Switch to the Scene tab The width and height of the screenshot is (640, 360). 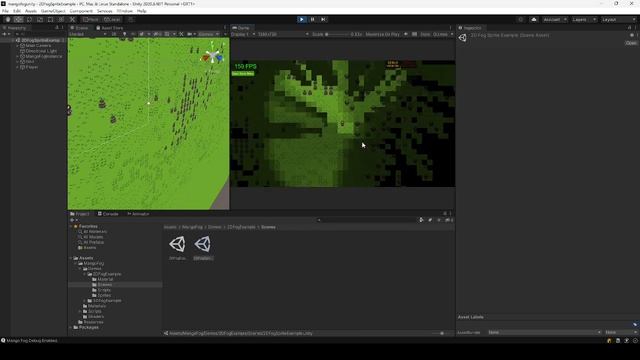click(79, 28)
